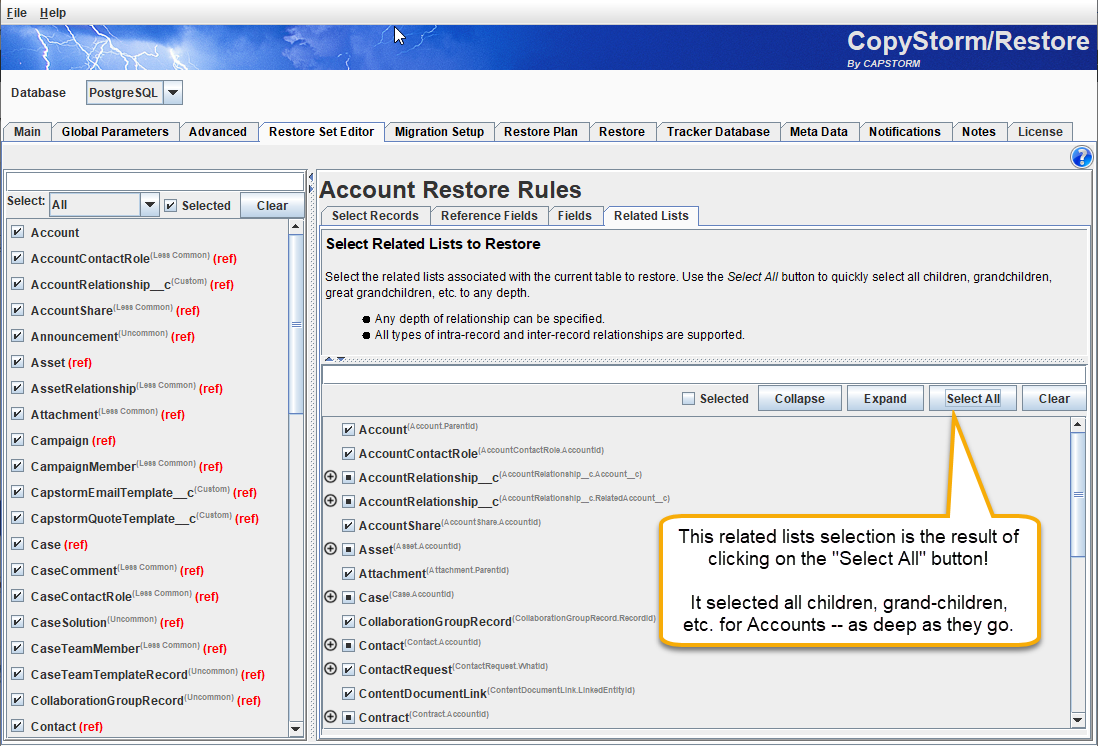Screen dimensions: 1098x746
Task: Click the related lists scroll up arrow
Action: 1078,424
